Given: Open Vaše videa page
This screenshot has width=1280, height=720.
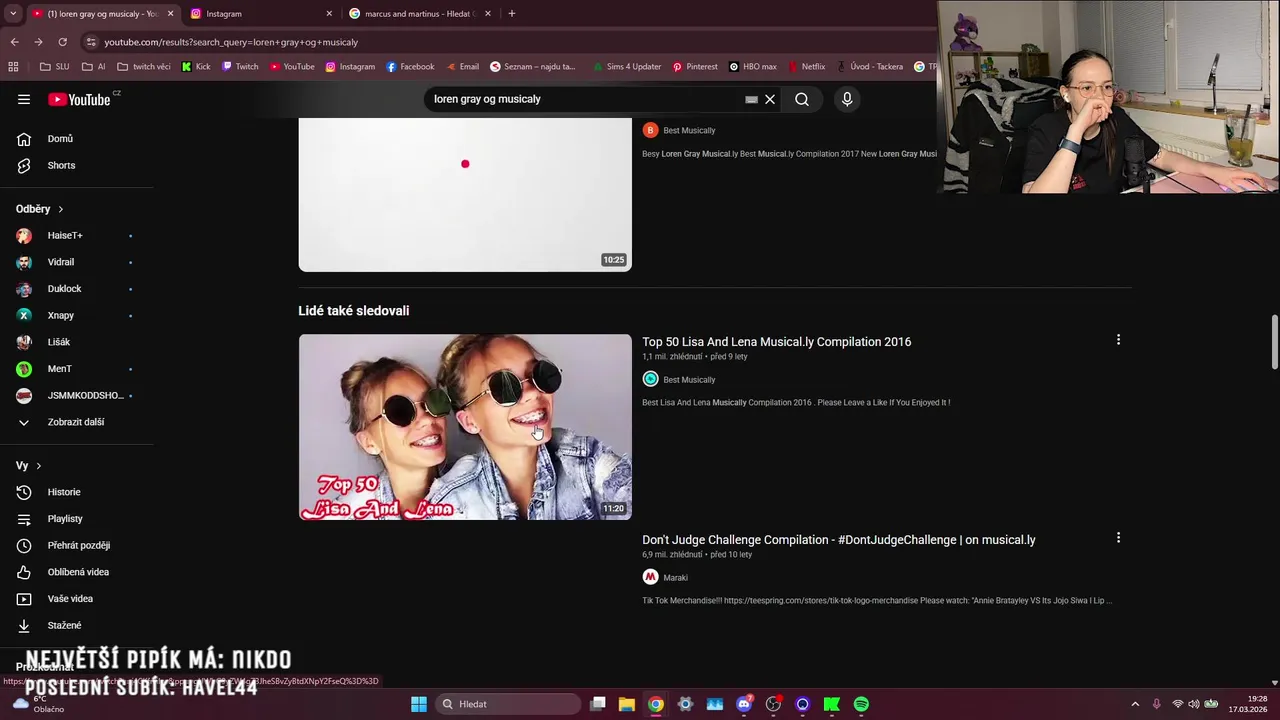Looking at the screenshot, I should click(x=70, y=599).
